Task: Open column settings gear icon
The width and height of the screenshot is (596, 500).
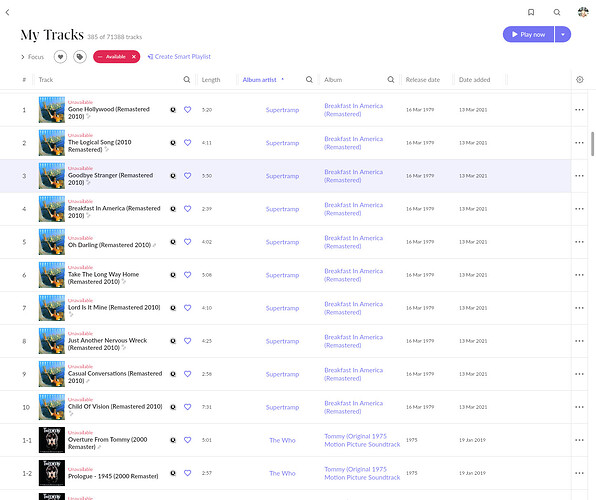Action: tap(580, 79)
